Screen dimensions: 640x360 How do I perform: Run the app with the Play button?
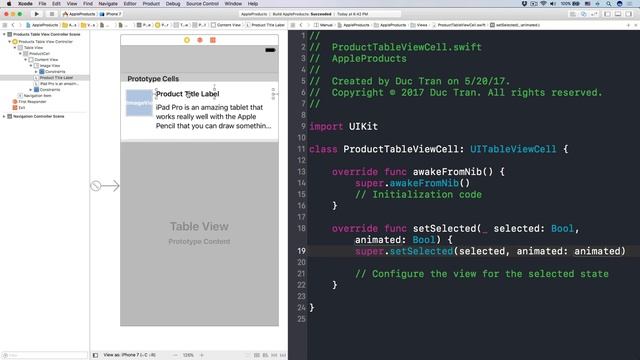coord(36,14)
